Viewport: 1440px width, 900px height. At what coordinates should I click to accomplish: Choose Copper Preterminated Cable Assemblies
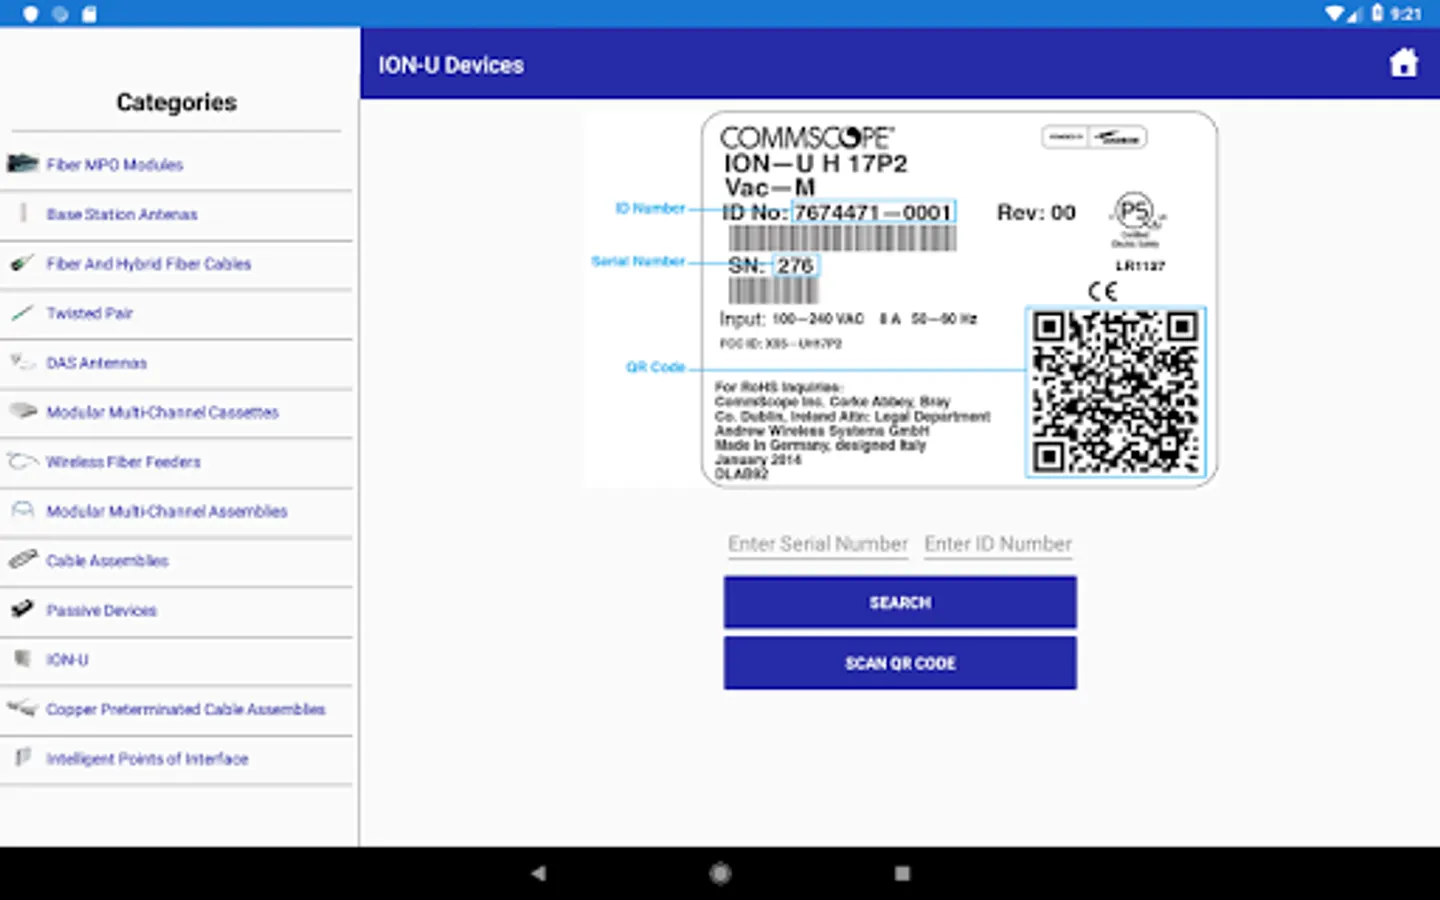(x=186, y=709)
